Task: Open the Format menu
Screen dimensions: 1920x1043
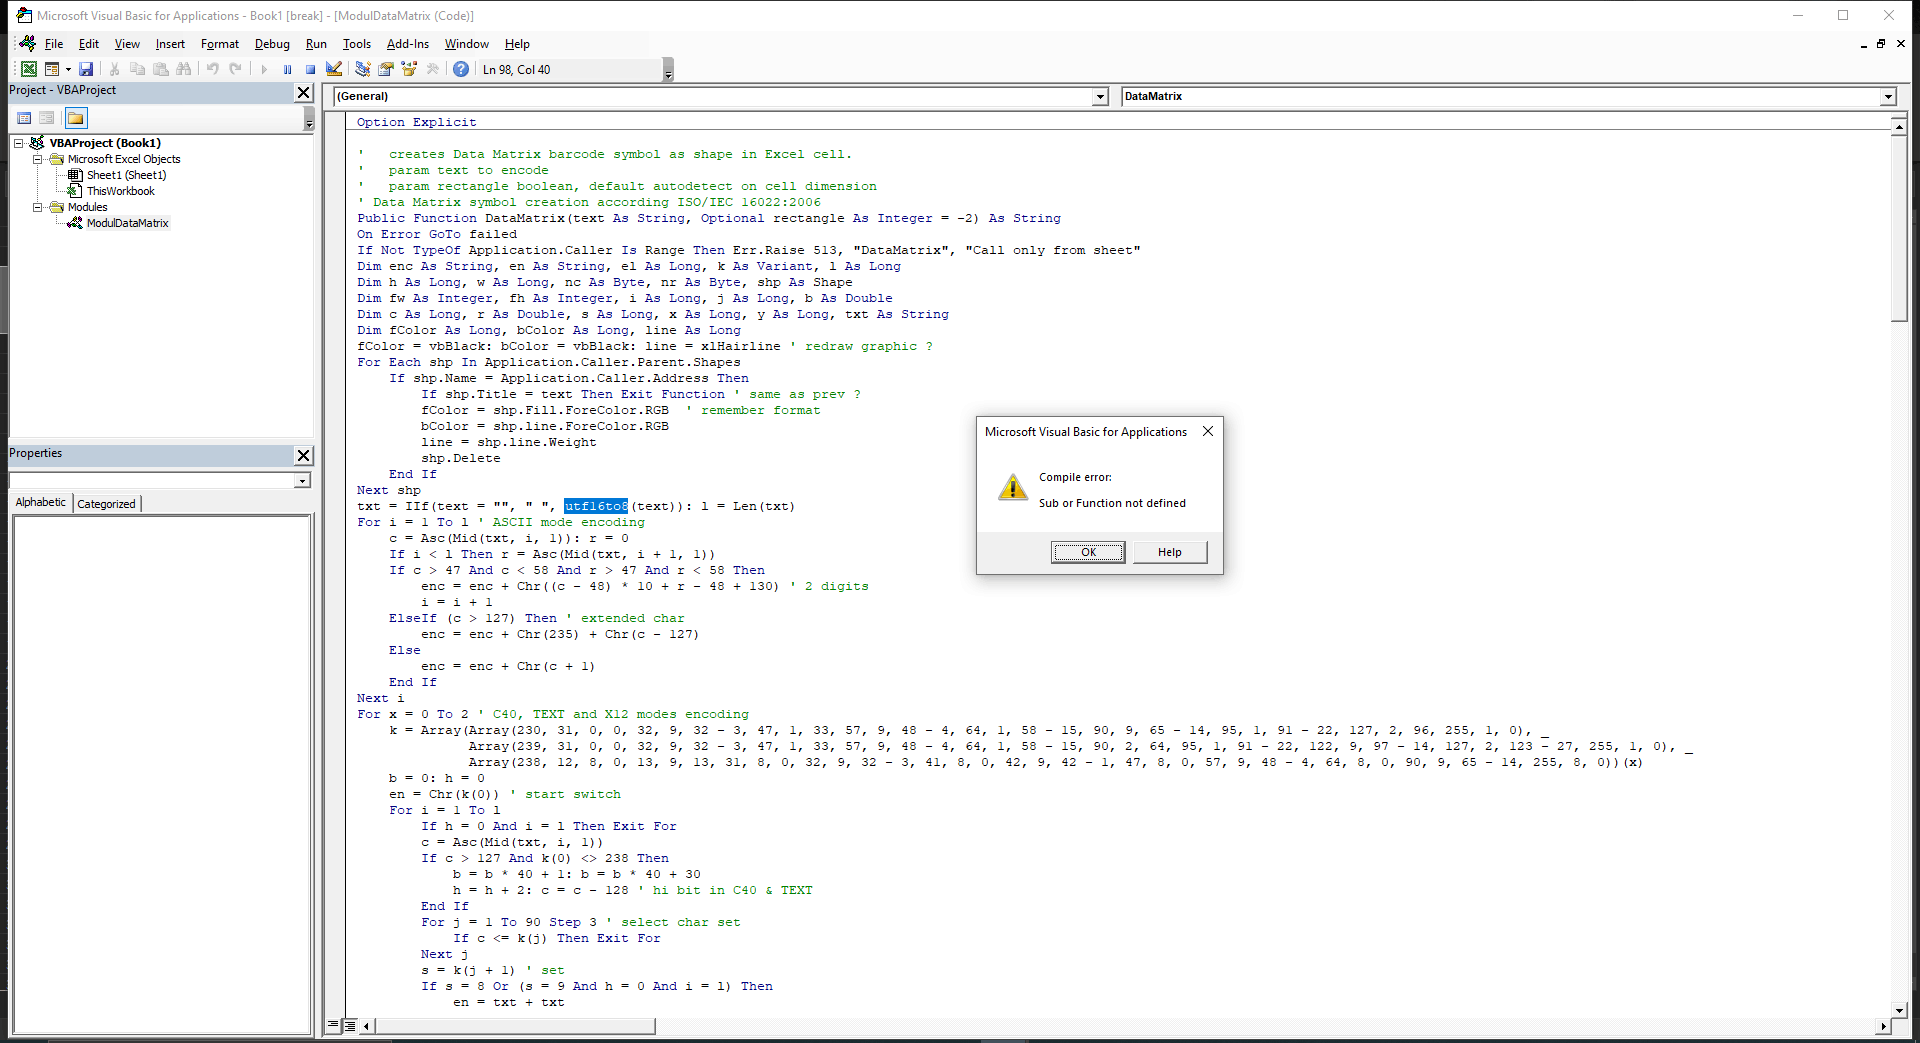Action: coord(220,44)
